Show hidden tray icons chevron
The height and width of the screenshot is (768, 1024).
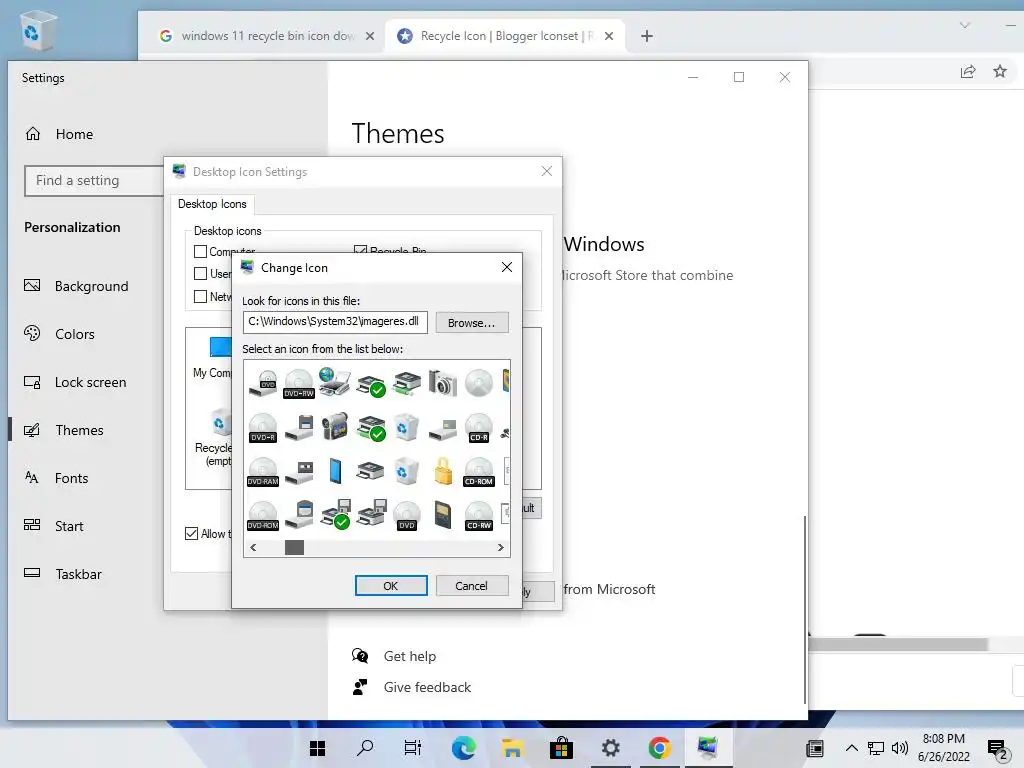tap(852, 748)
